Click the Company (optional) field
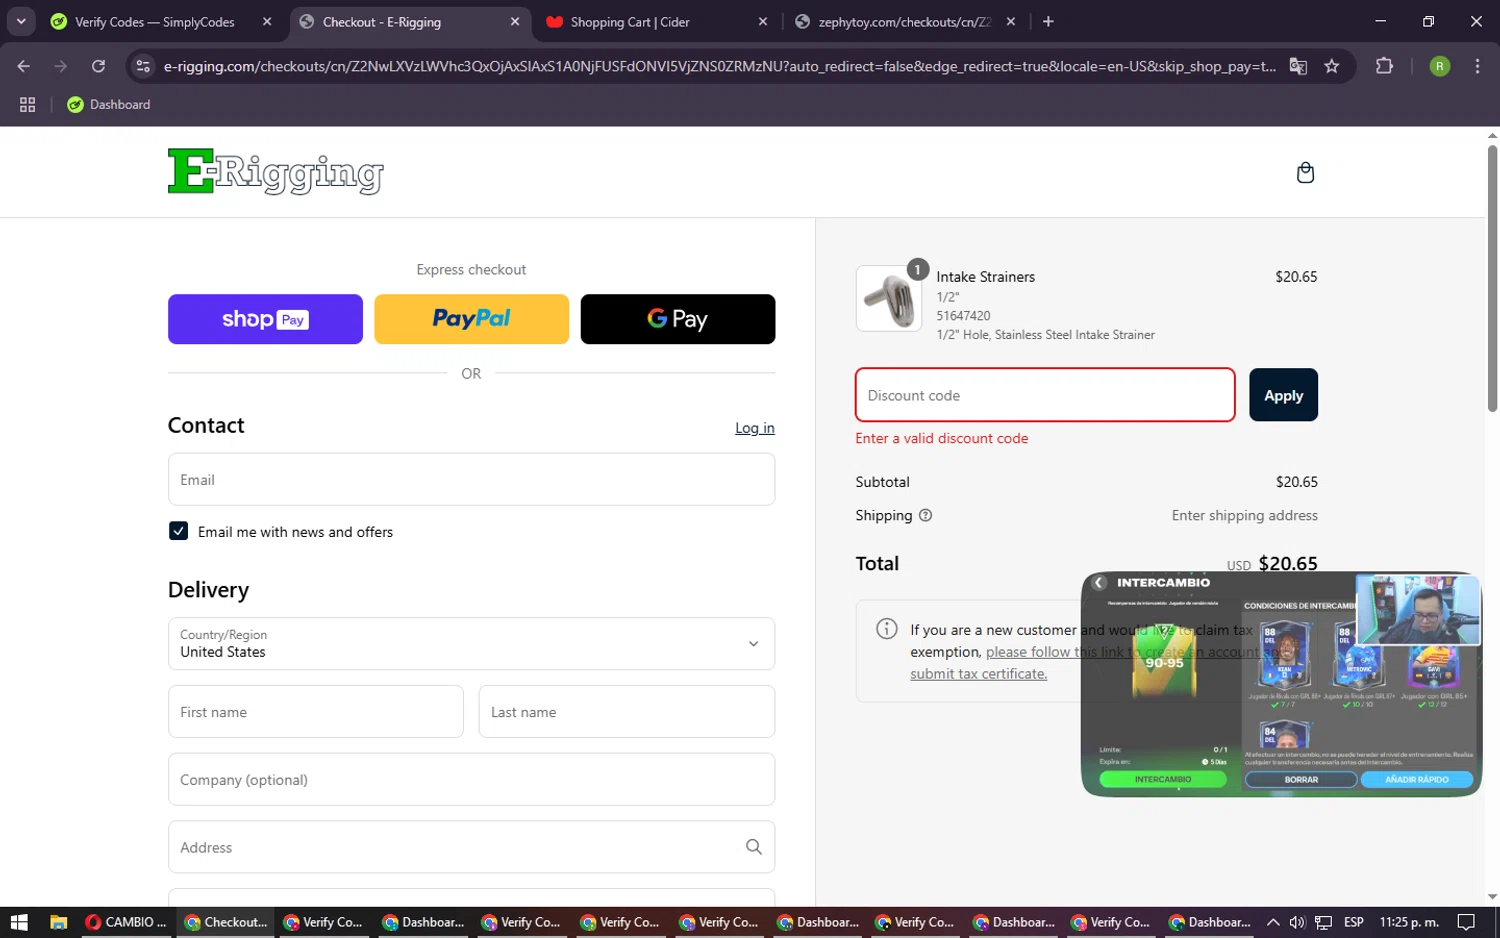This screenshot has height=938, width=1500. pos(471,779)
